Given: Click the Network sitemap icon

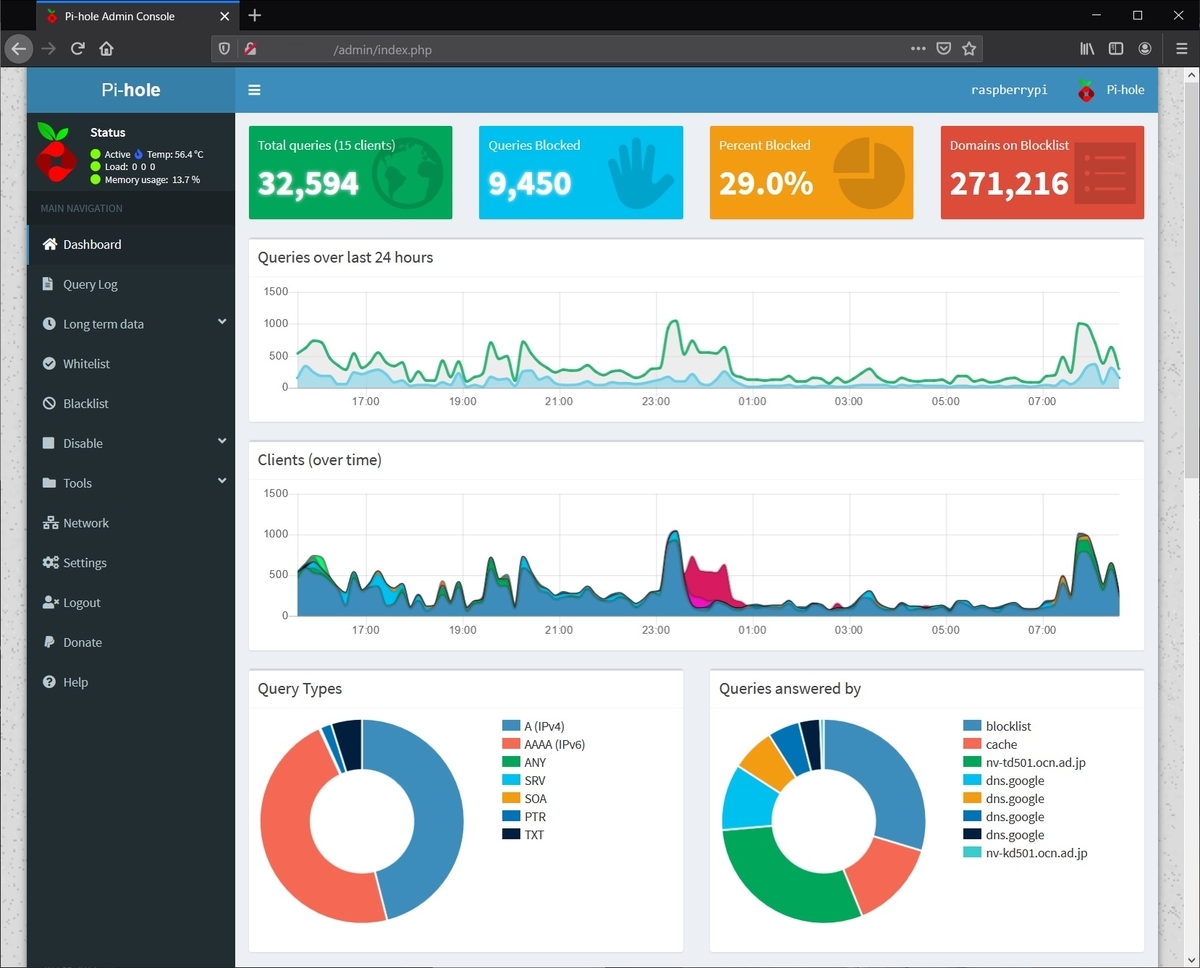Looking at the screenshot, I should click(50, 523).
